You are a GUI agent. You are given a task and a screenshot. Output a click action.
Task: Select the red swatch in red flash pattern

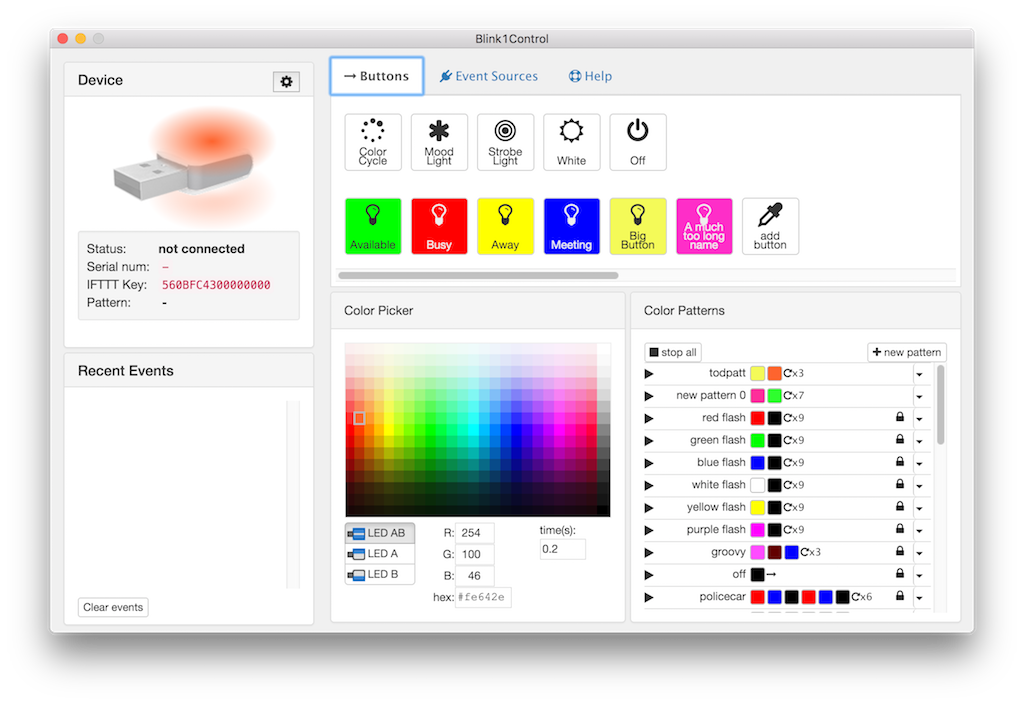[758, 417]
